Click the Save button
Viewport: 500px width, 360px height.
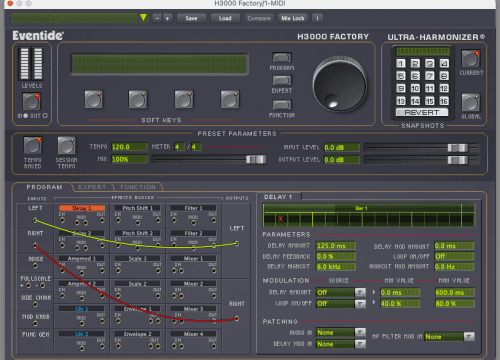191,18
